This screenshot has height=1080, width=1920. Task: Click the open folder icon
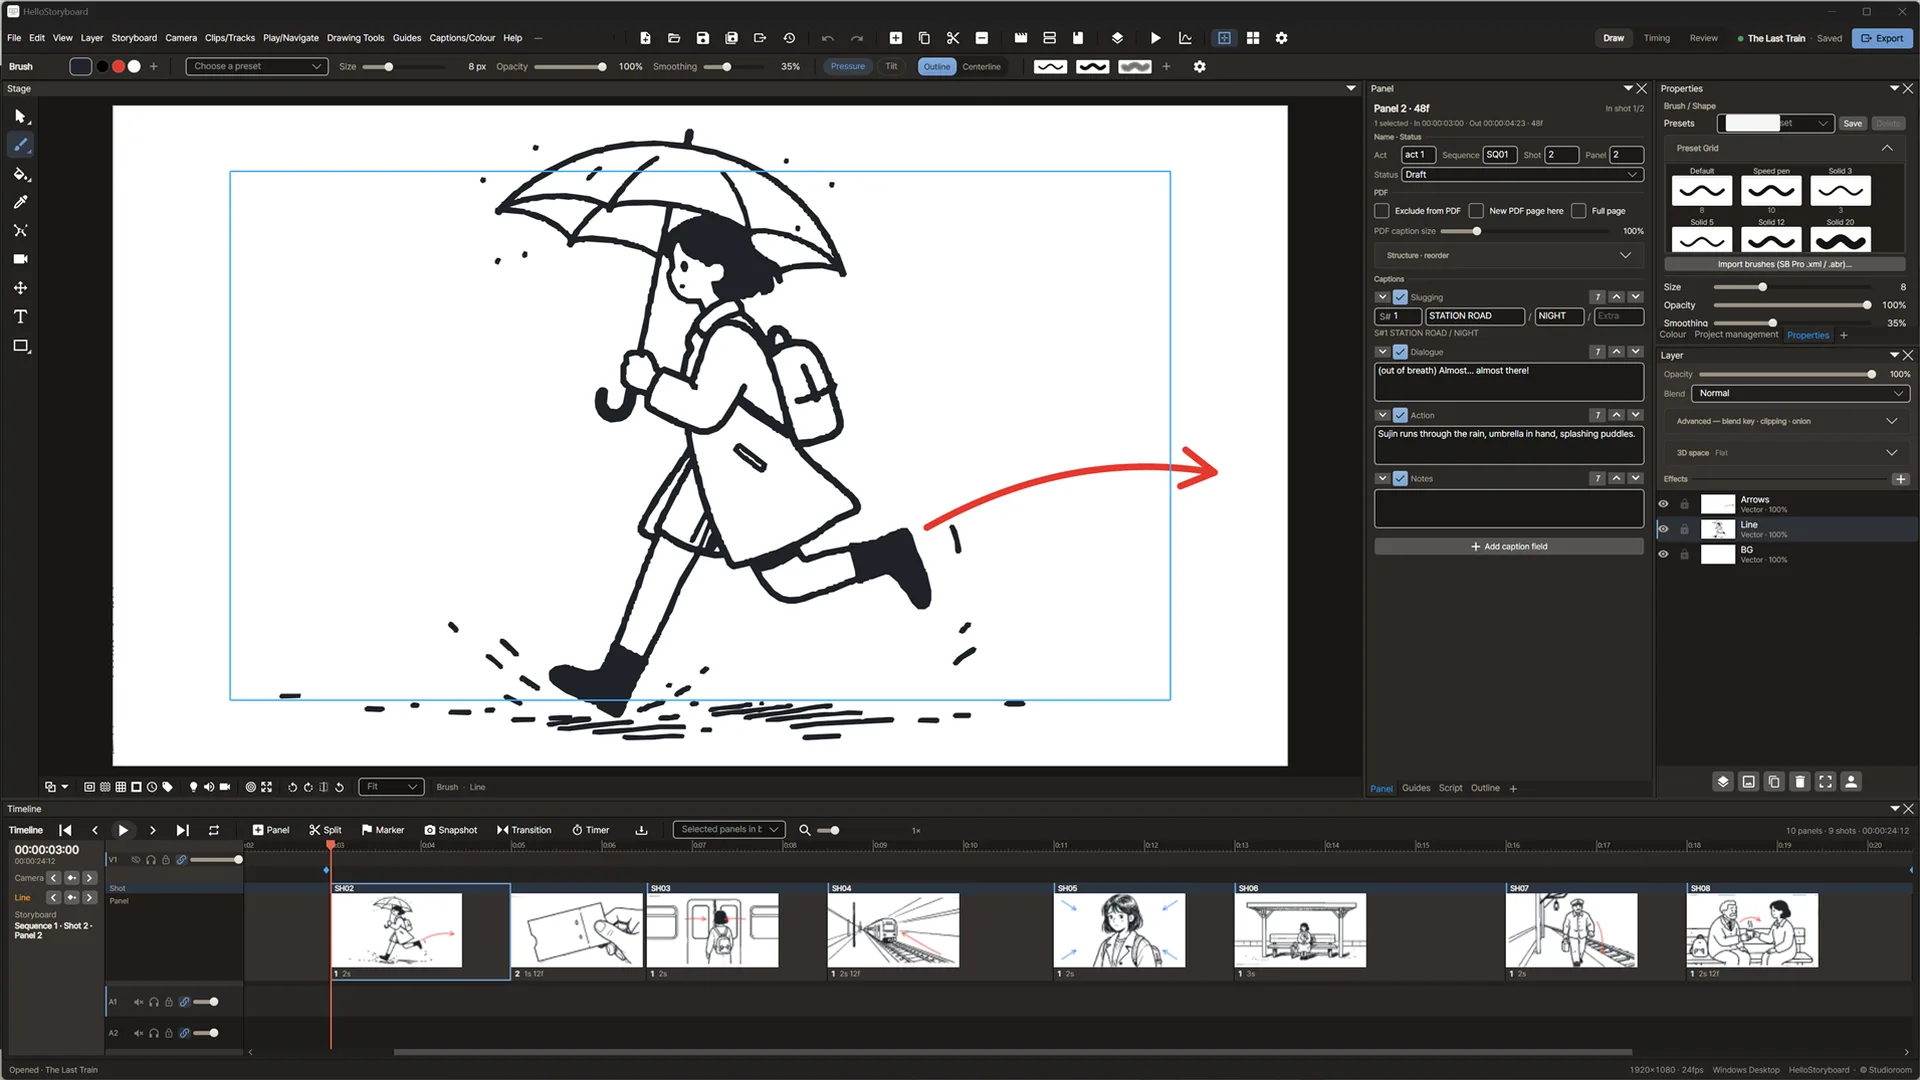pyautogui.click(x=674, y=38)
